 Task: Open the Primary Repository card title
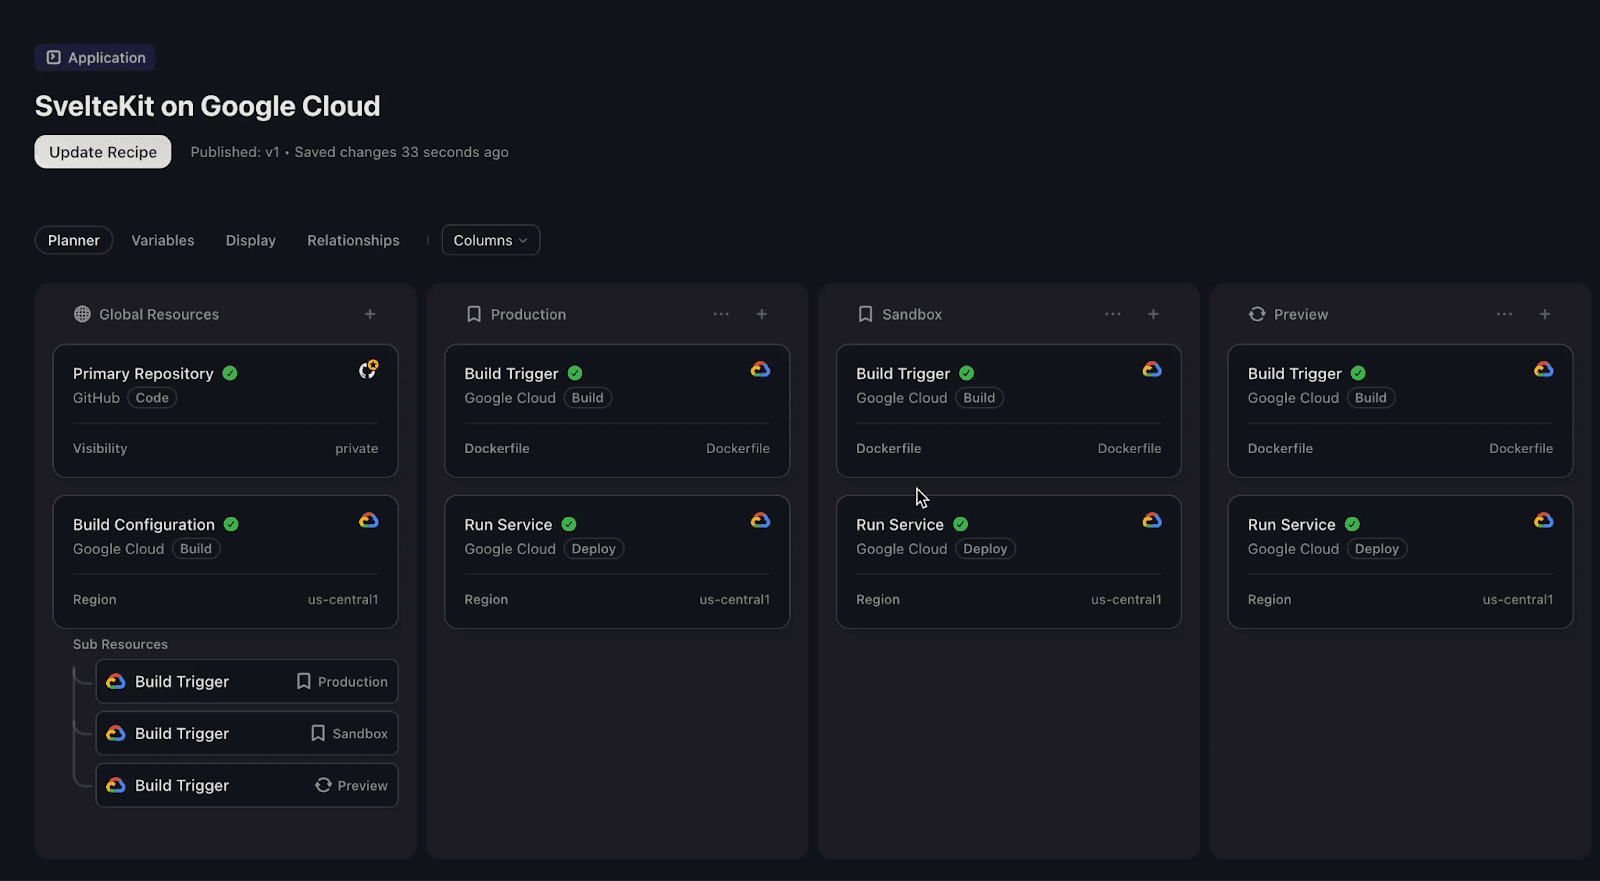pyautogui.click(x=143, y=373)
